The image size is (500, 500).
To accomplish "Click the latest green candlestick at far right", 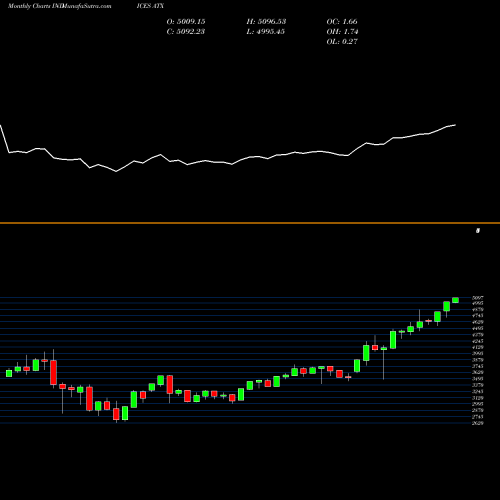I will click(x=455, y=300).
